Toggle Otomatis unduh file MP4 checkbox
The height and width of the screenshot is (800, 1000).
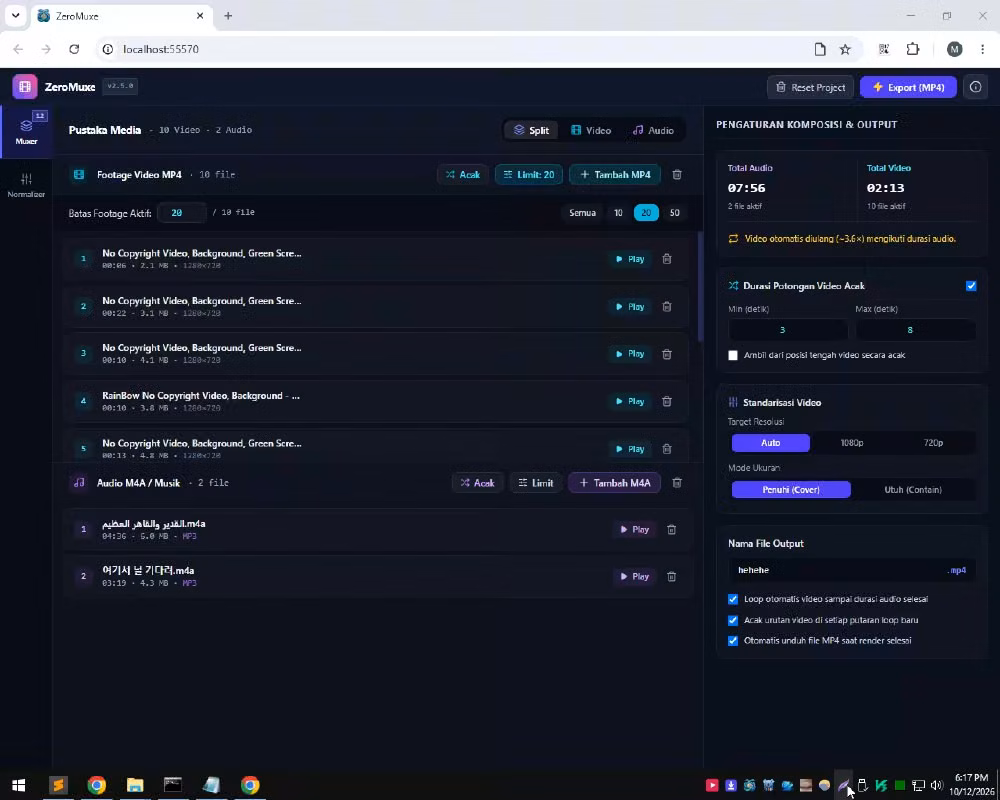(733, 641)
